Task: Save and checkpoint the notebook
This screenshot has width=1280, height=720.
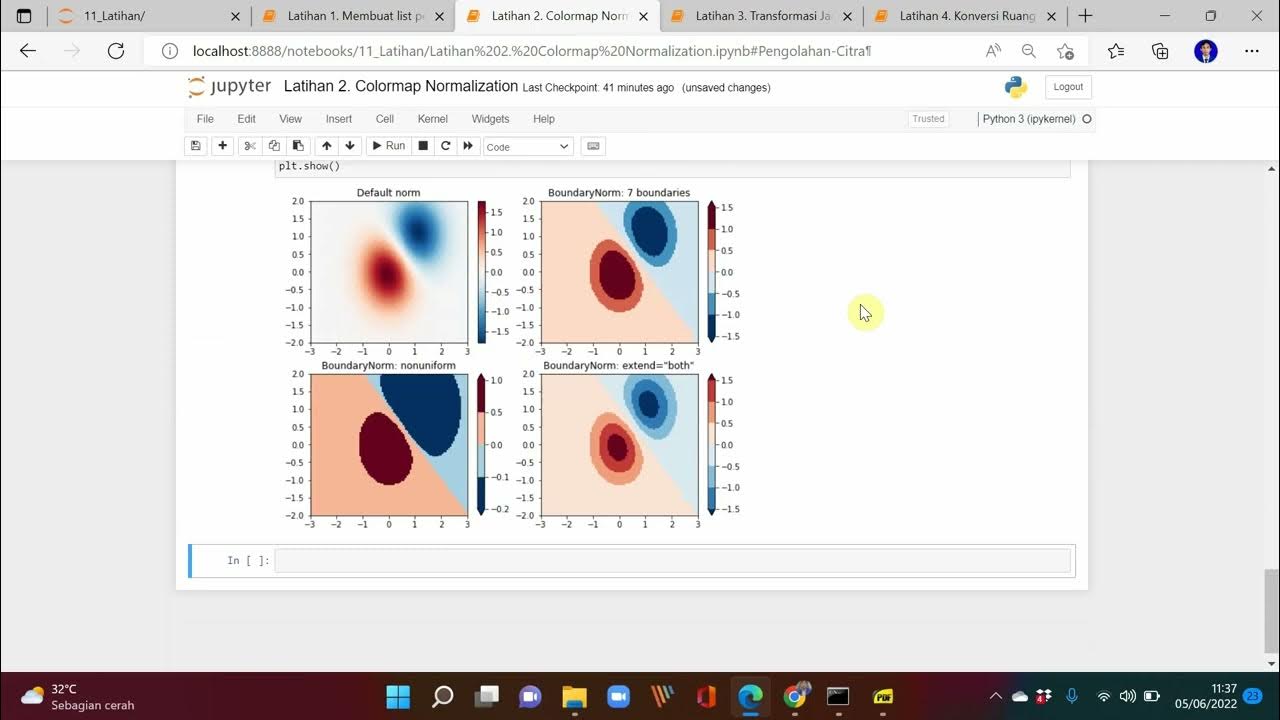Action: click(x=196, y=146)
